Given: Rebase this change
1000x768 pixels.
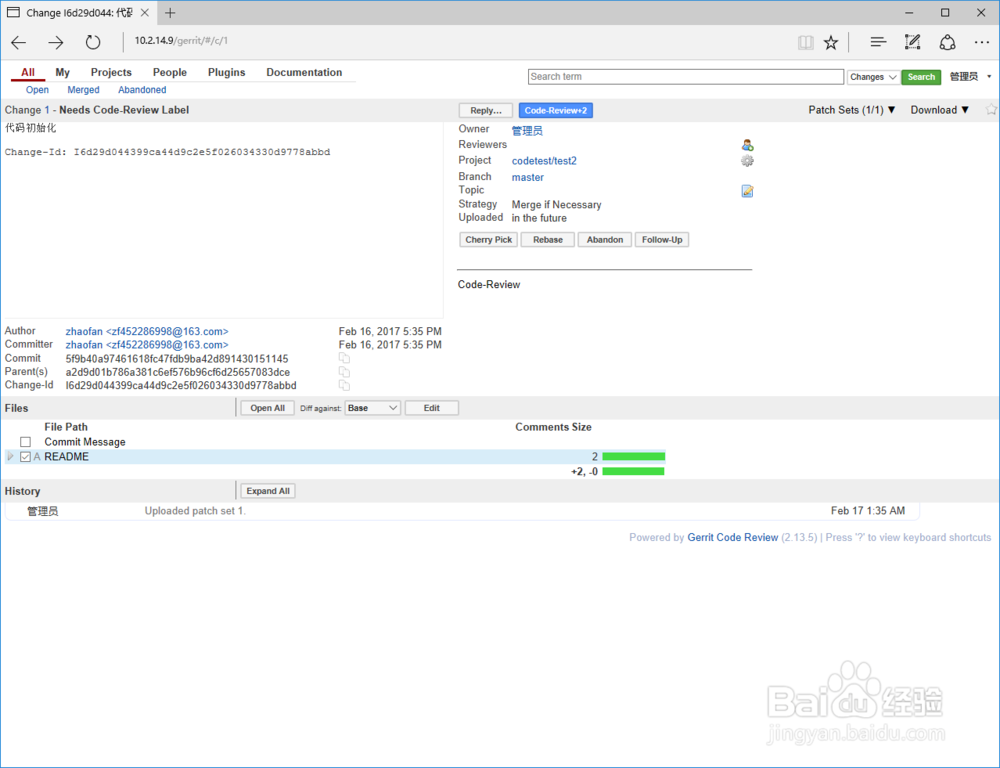Looking at the screenshot, I should 548,240.
